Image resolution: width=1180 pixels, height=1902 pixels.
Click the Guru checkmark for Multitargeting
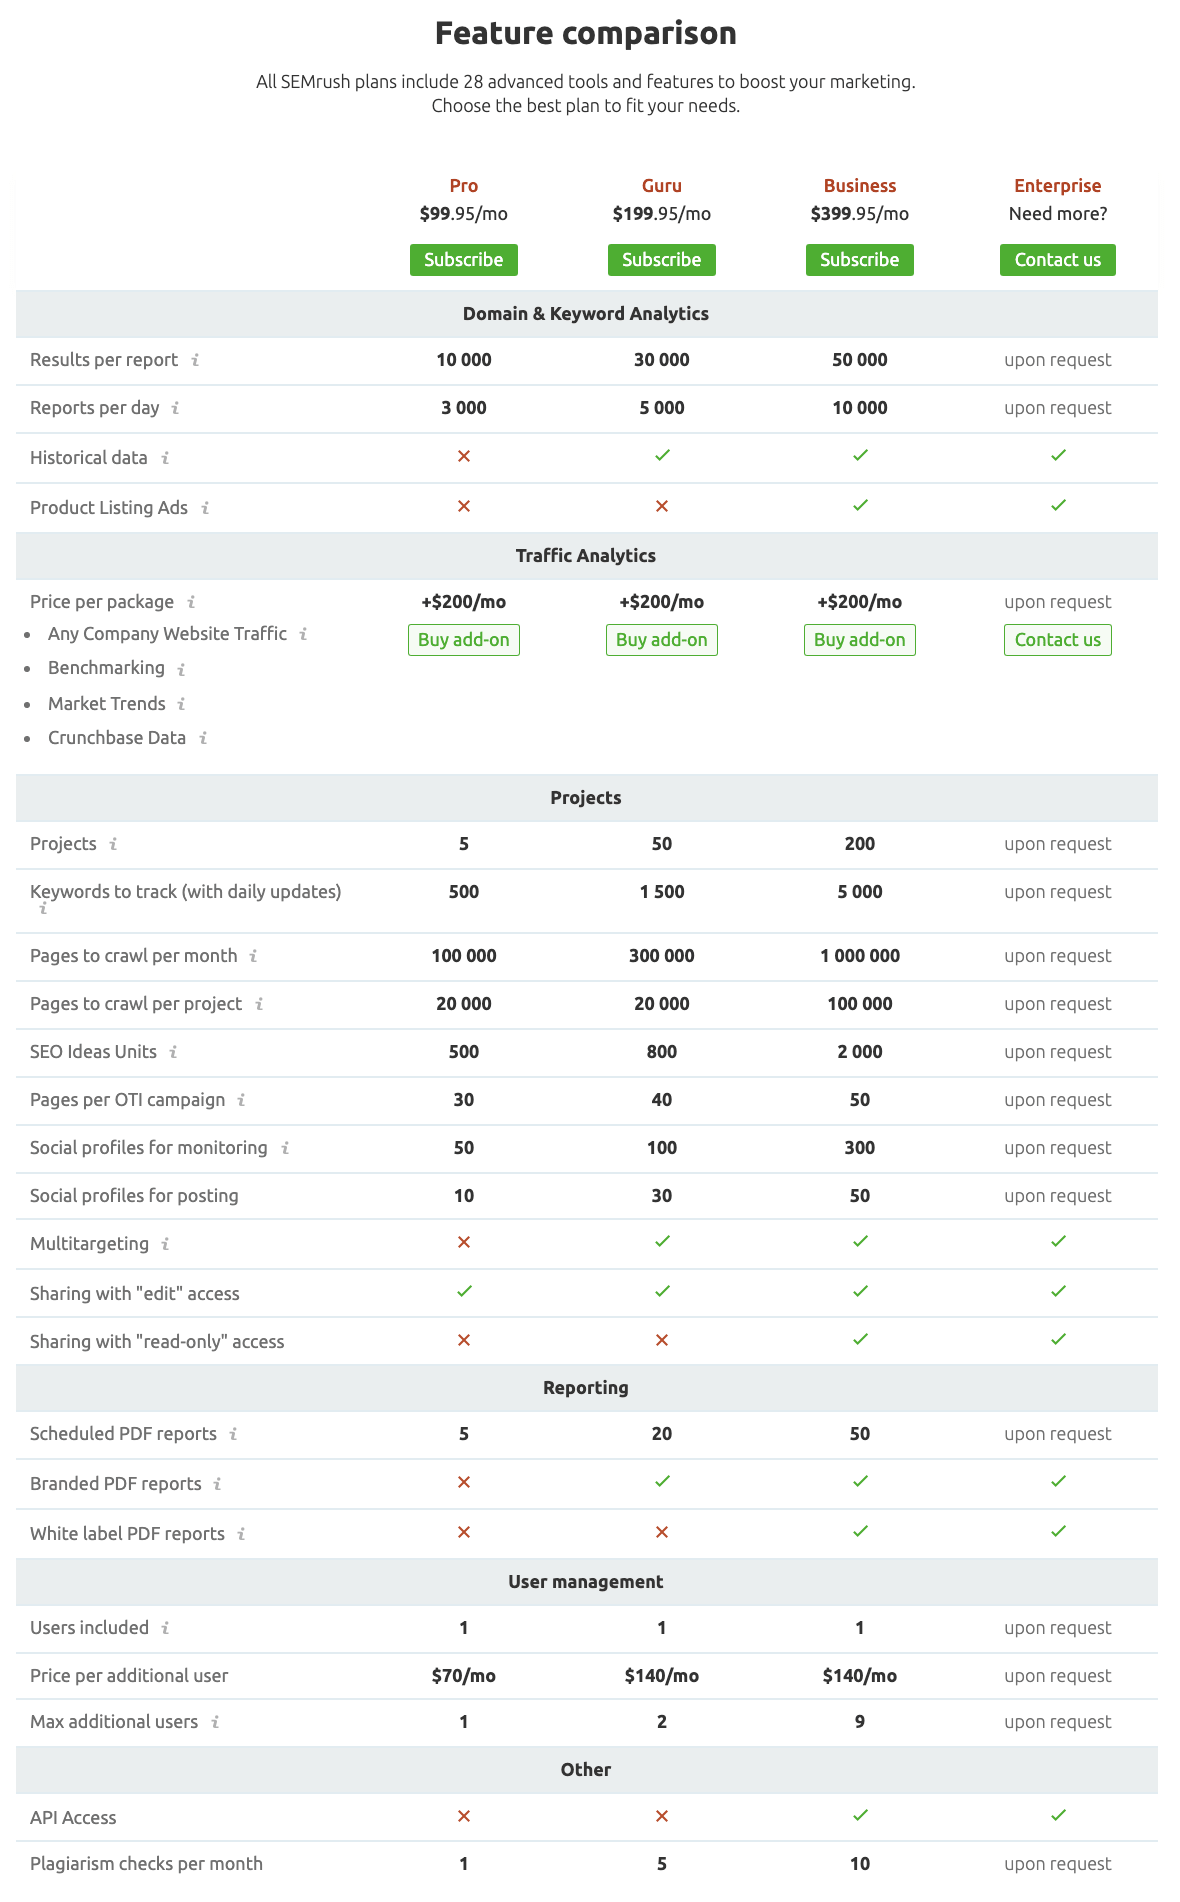pyautogui.click(x=662, y=1241)
